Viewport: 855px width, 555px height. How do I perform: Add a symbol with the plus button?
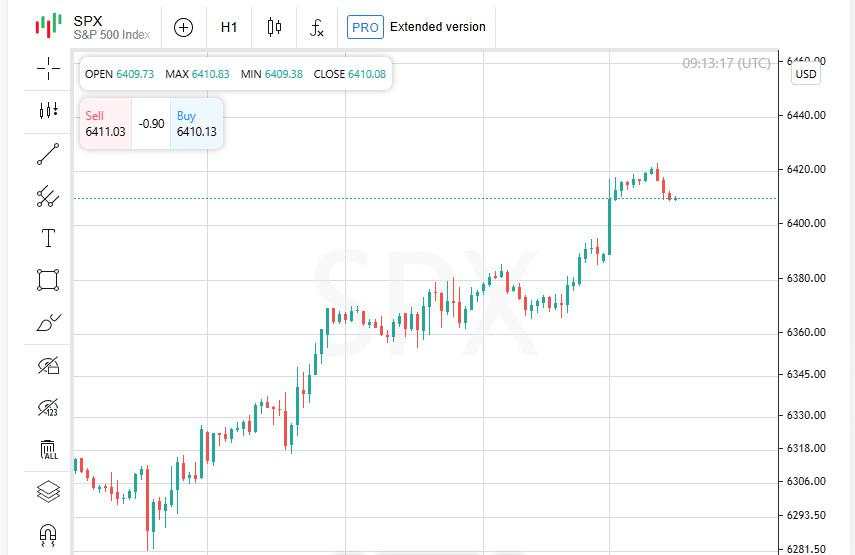point(183,27)
